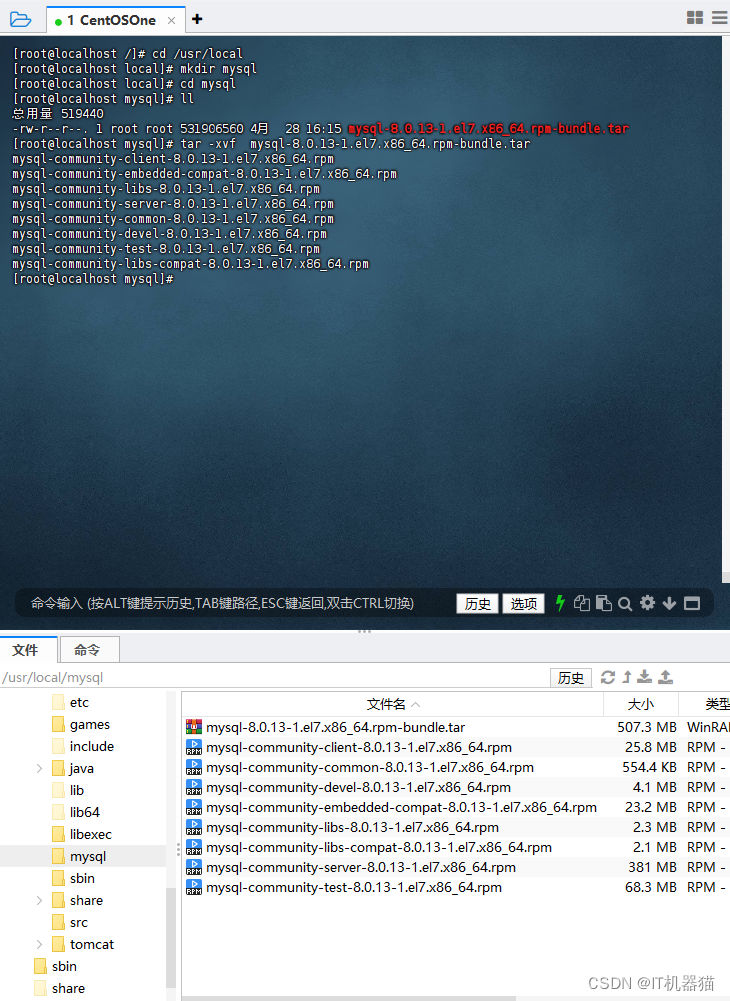Sort by 类型 column header
The height and width of the screenshot is (1001, 730).
704,704
